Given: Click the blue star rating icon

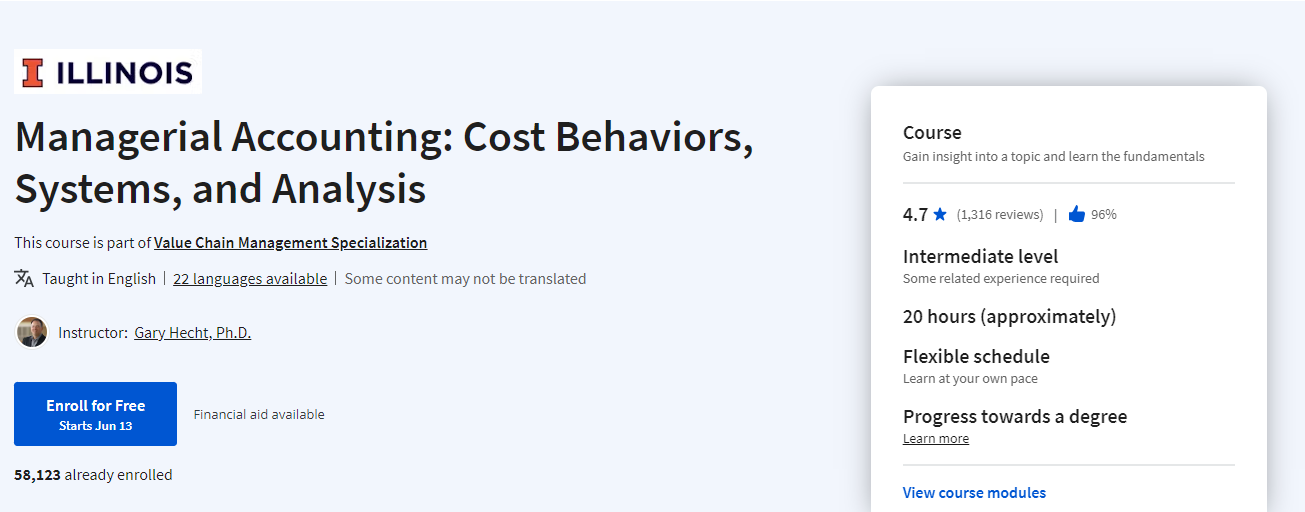Looking at the screenshot, I should click(x=940, y=214).
